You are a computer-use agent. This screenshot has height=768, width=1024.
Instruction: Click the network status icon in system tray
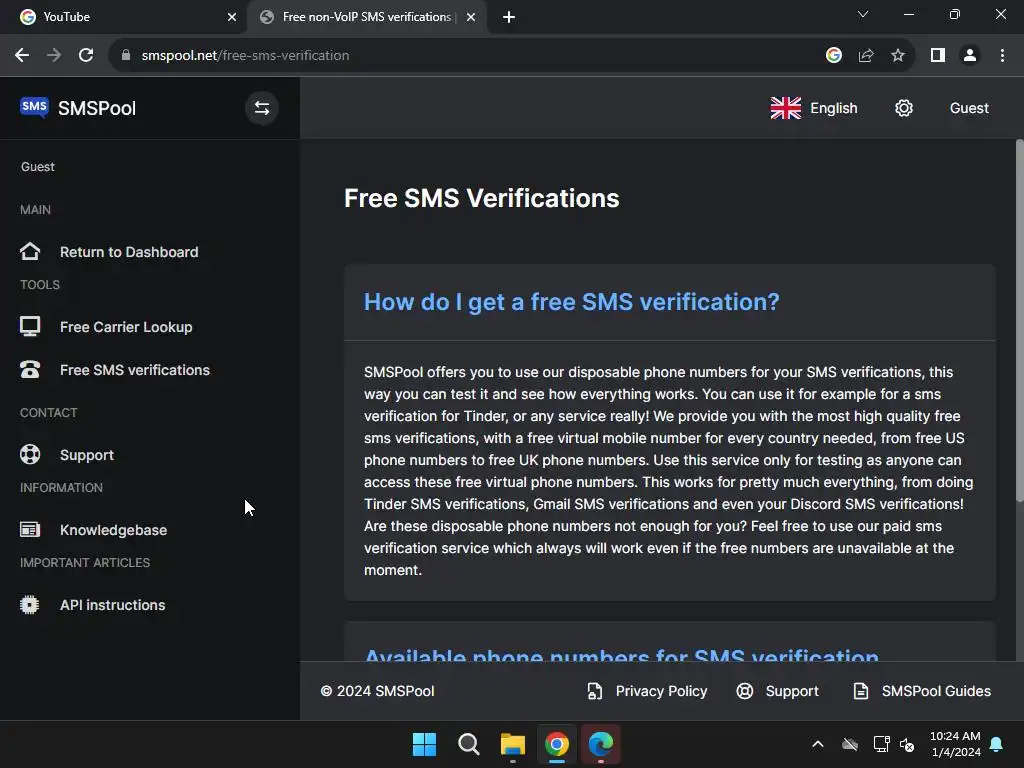pyautogui.click(x=882, y=744)
